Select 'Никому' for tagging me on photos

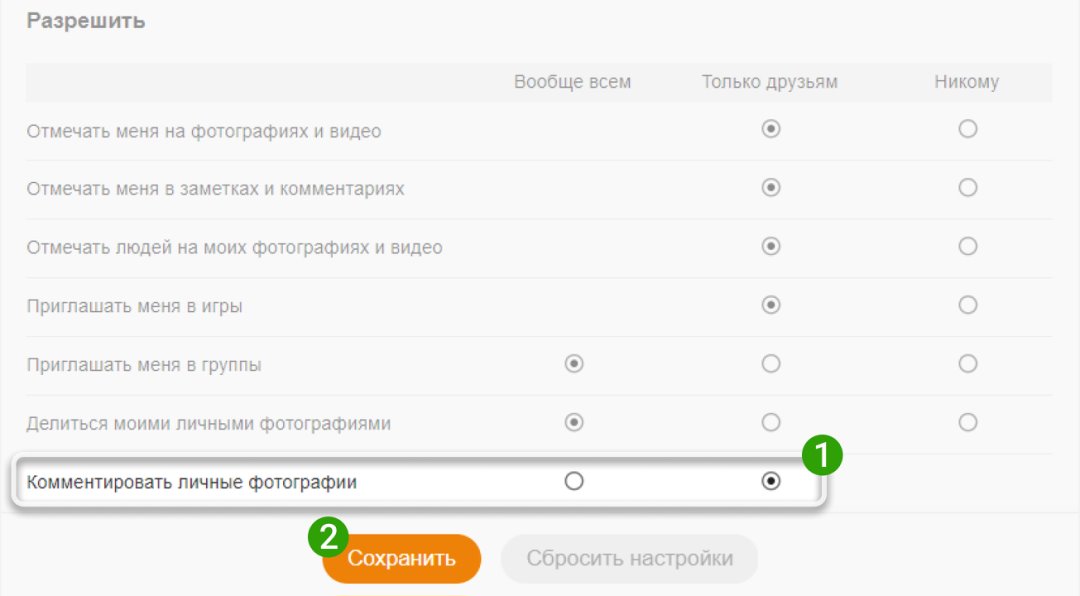(x=967, y=129)
